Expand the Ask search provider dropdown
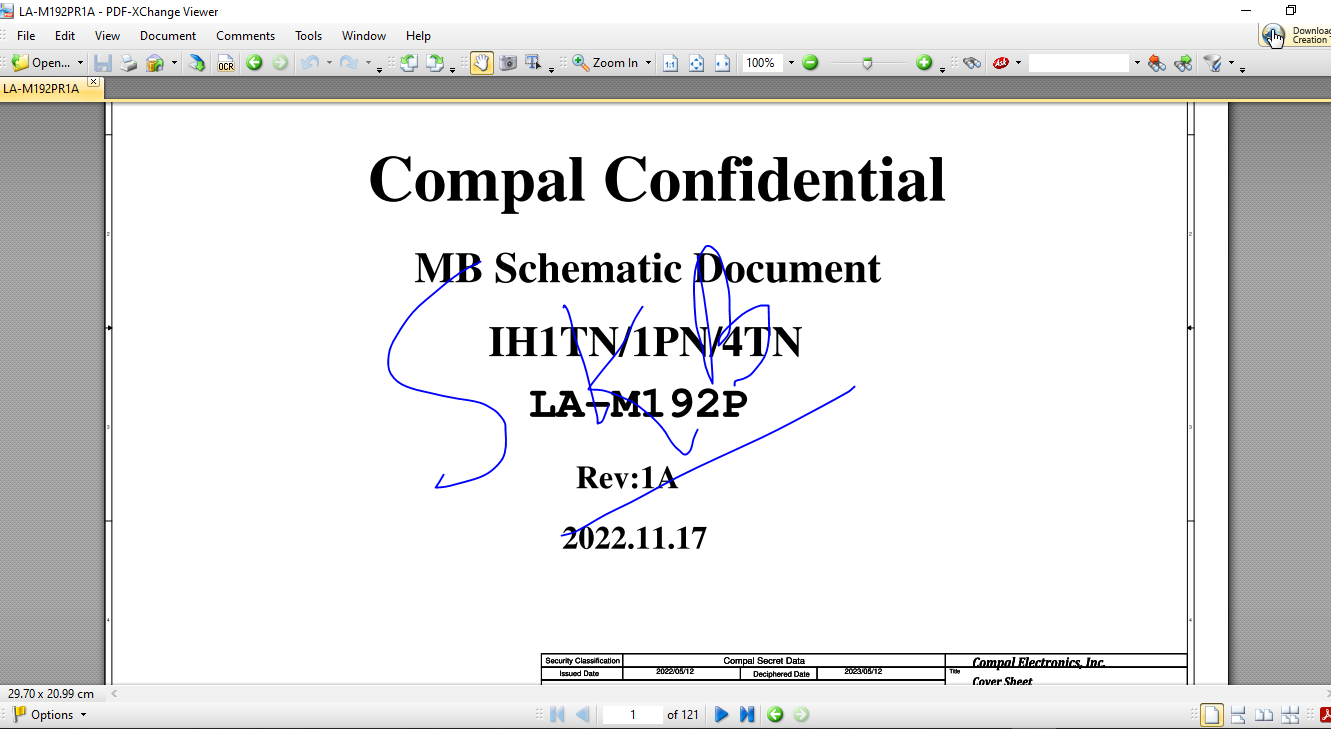1331x729 pixels. pos(1018,63)
